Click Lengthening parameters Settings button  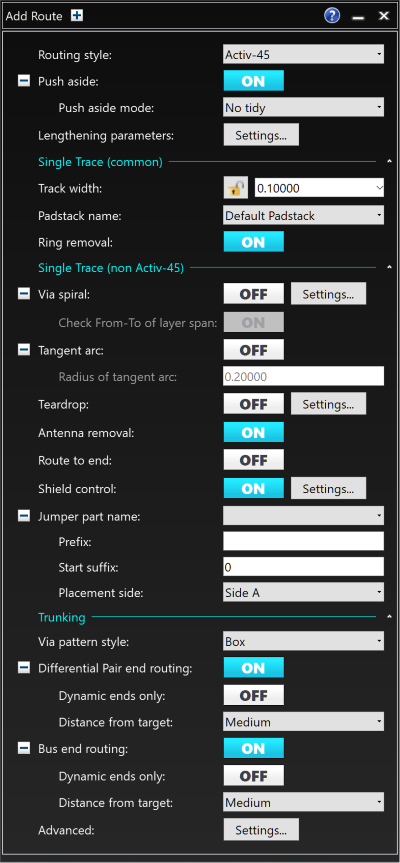(x=261, y=135)
